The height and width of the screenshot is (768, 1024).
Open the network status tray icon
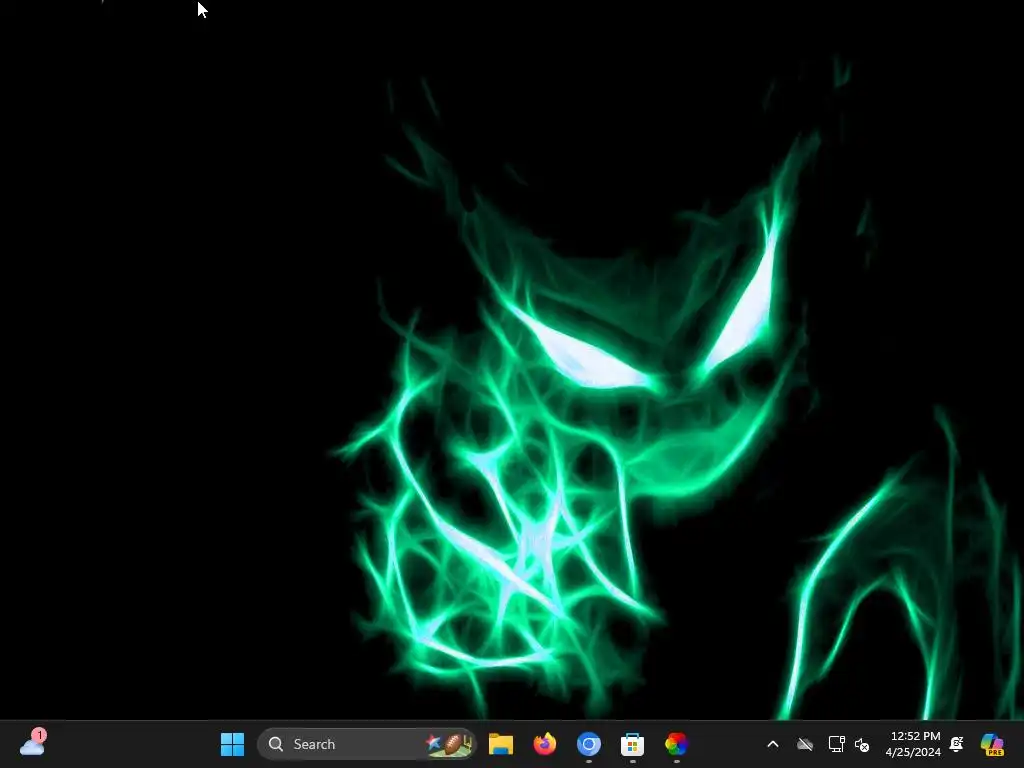click(836, 744)
